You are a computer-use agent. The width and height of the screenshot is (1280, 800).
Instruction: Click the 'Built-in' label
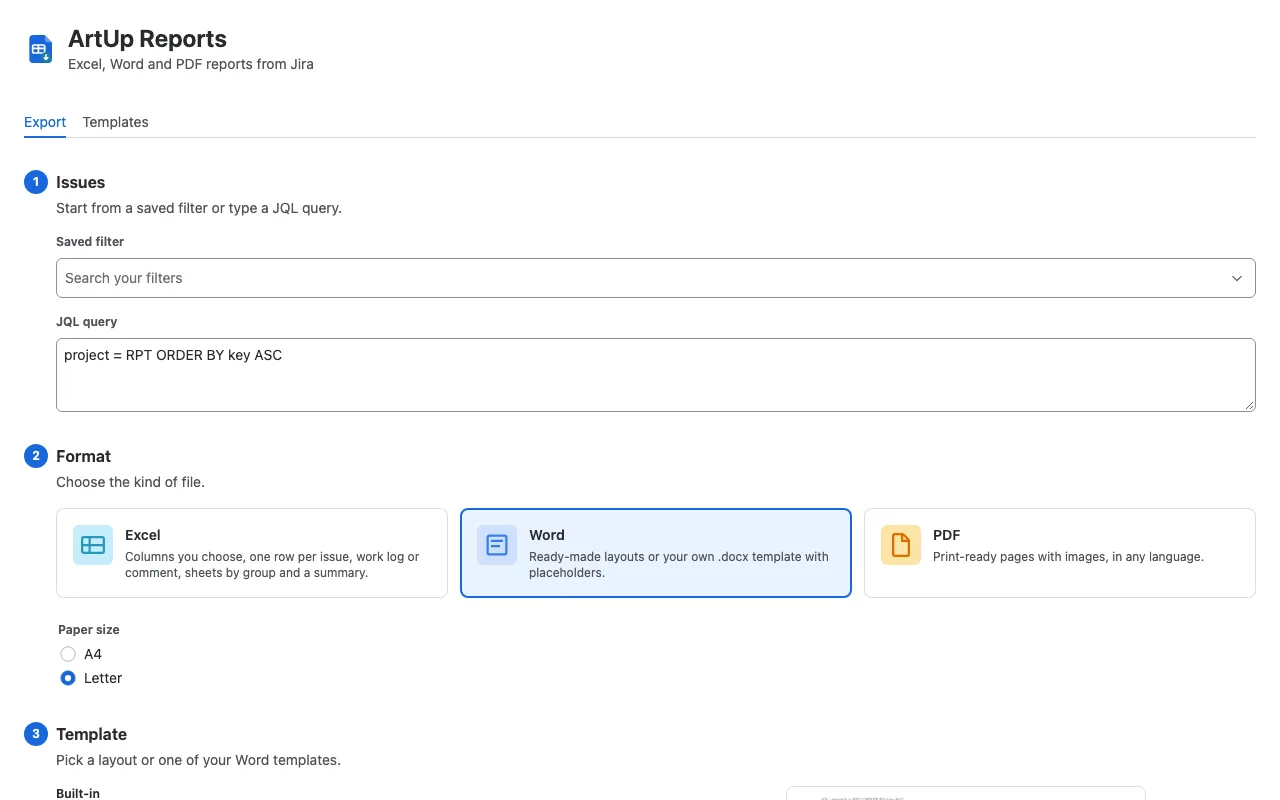tap(78, 794)
